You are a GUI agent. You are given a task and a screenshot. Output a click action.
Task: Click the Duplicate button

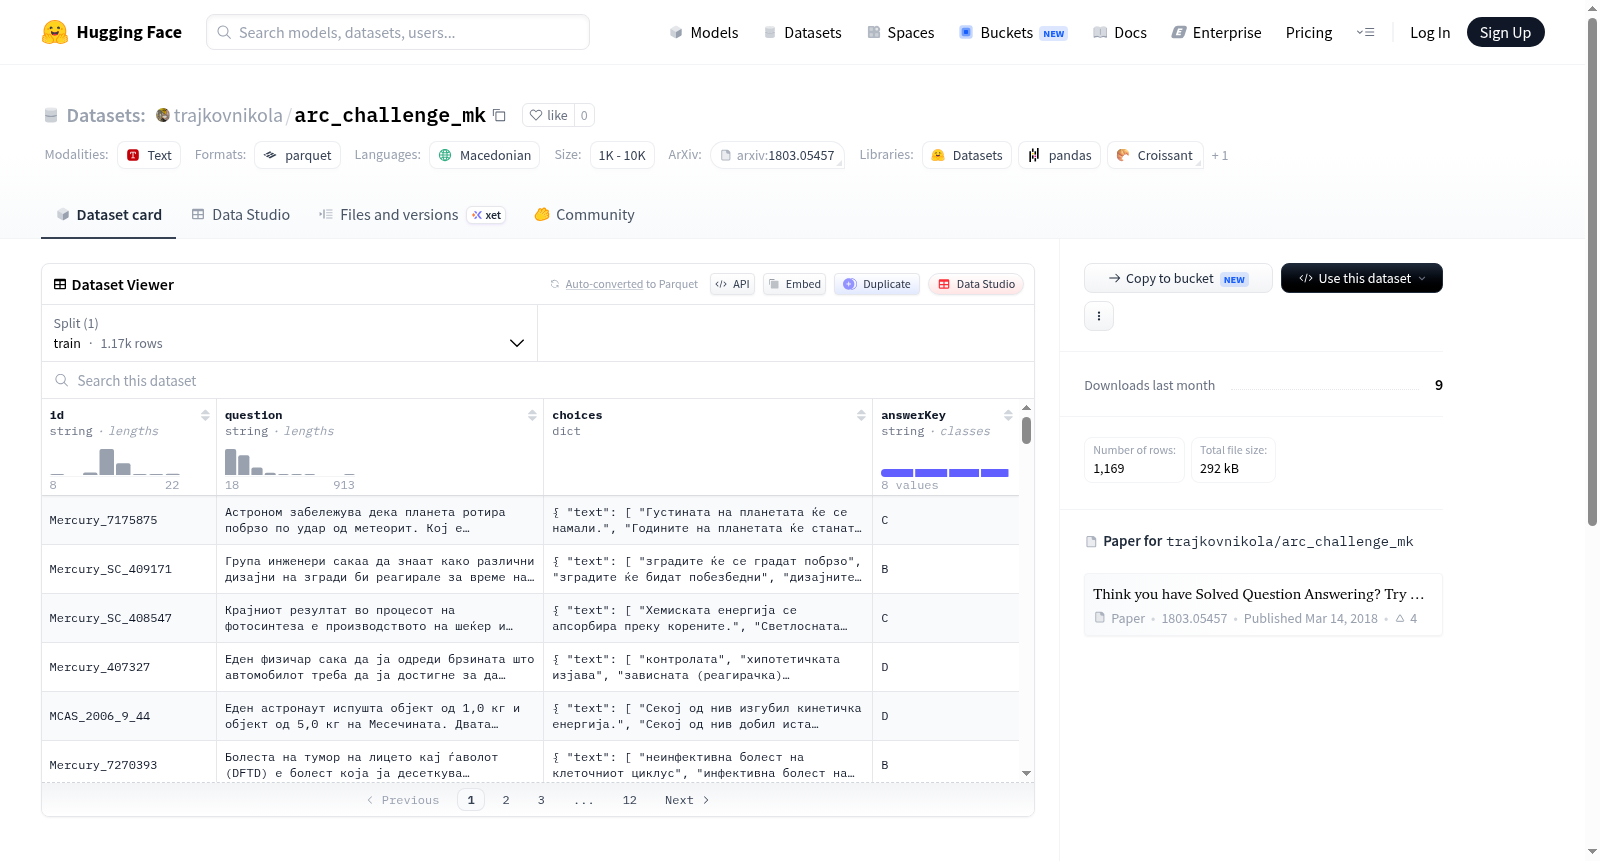[877, 284]
